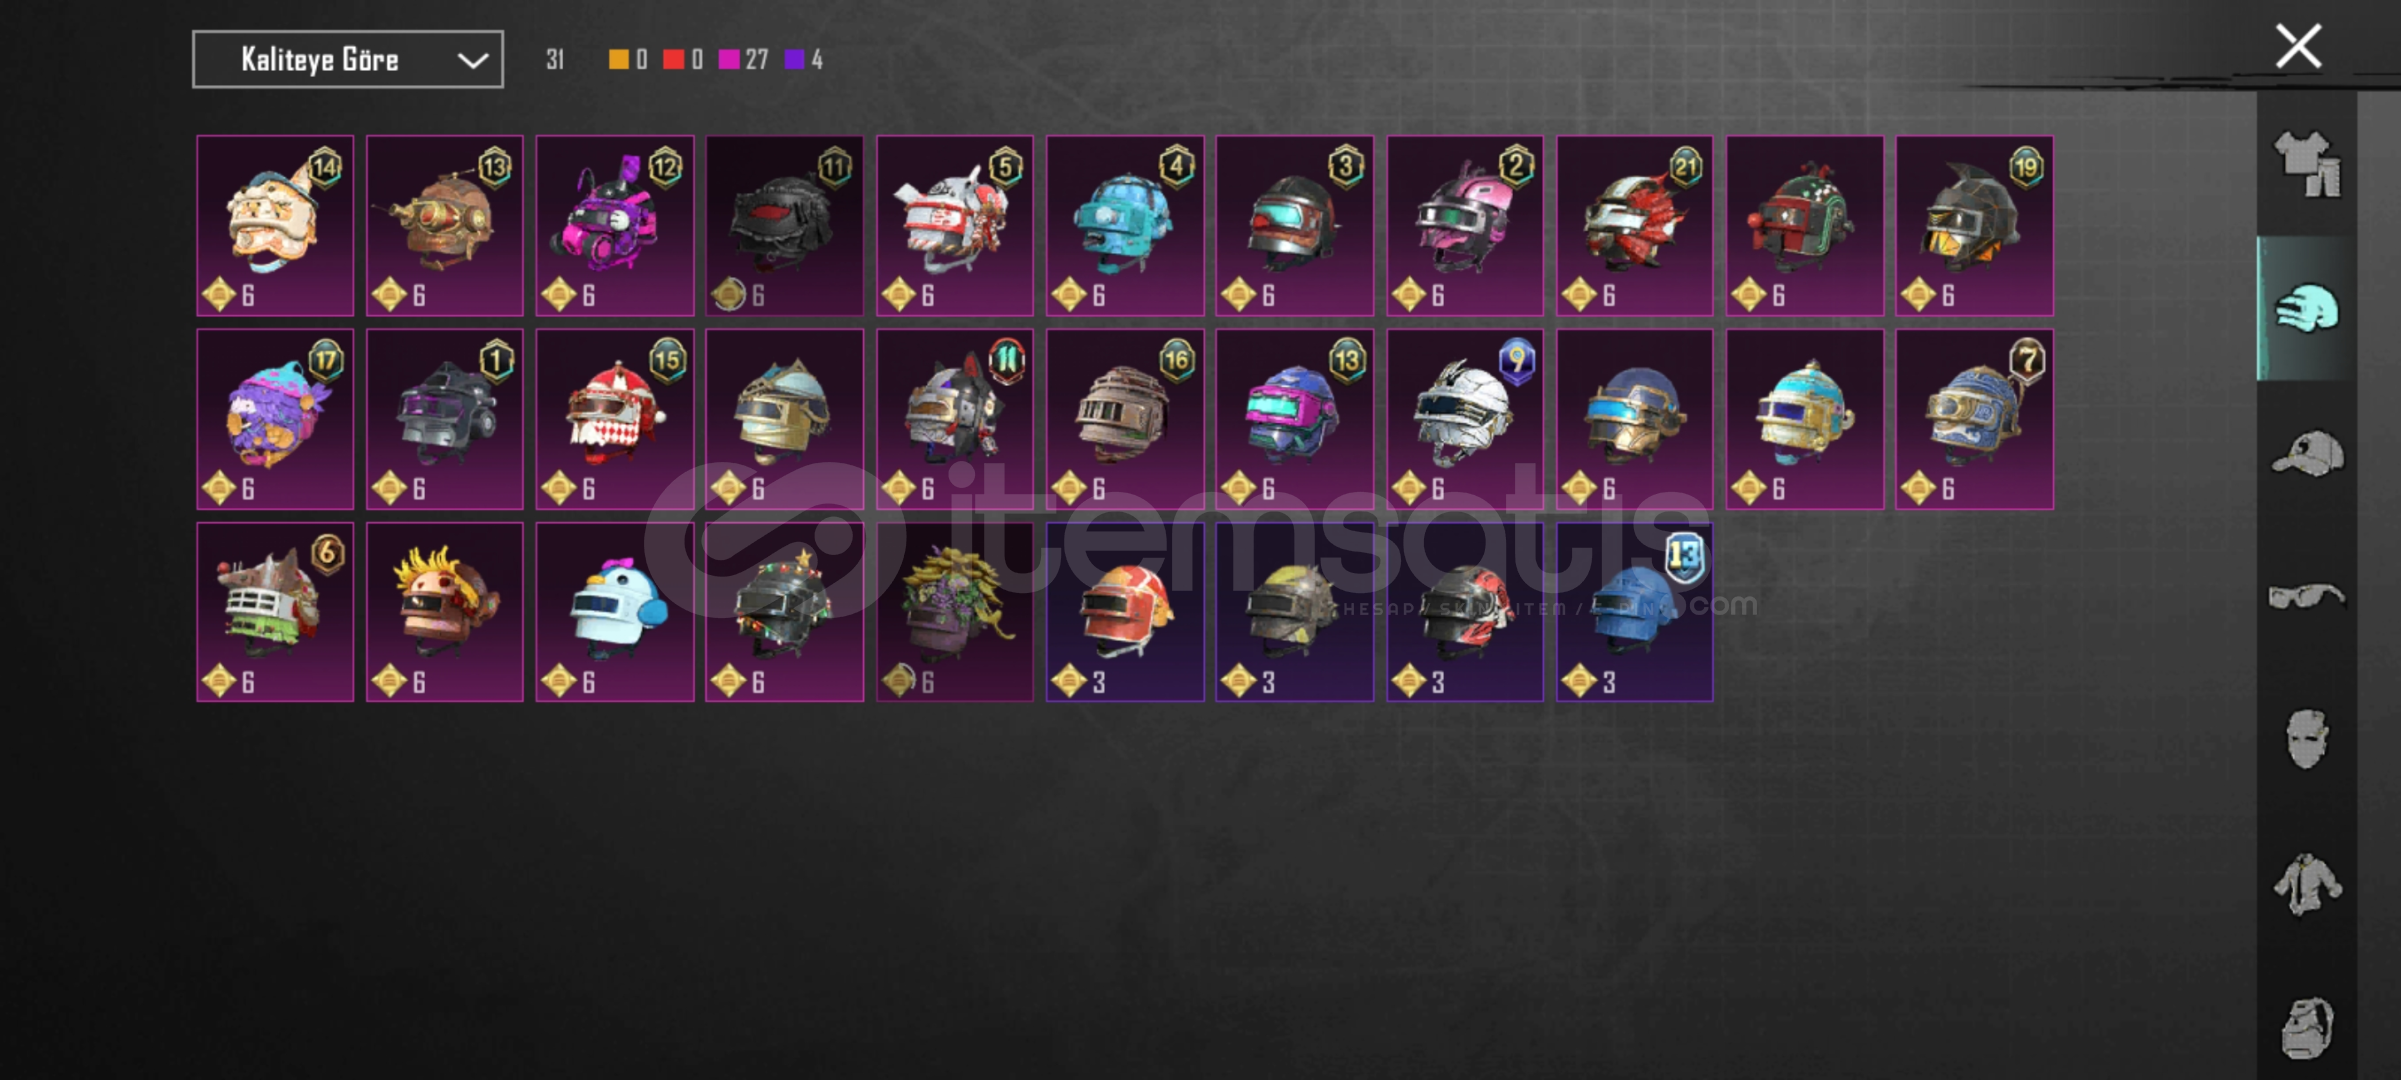Close the inventory screen with X
Image resolution: width=2401 pixels, height=1080 pixels.
coord(2298,47)
